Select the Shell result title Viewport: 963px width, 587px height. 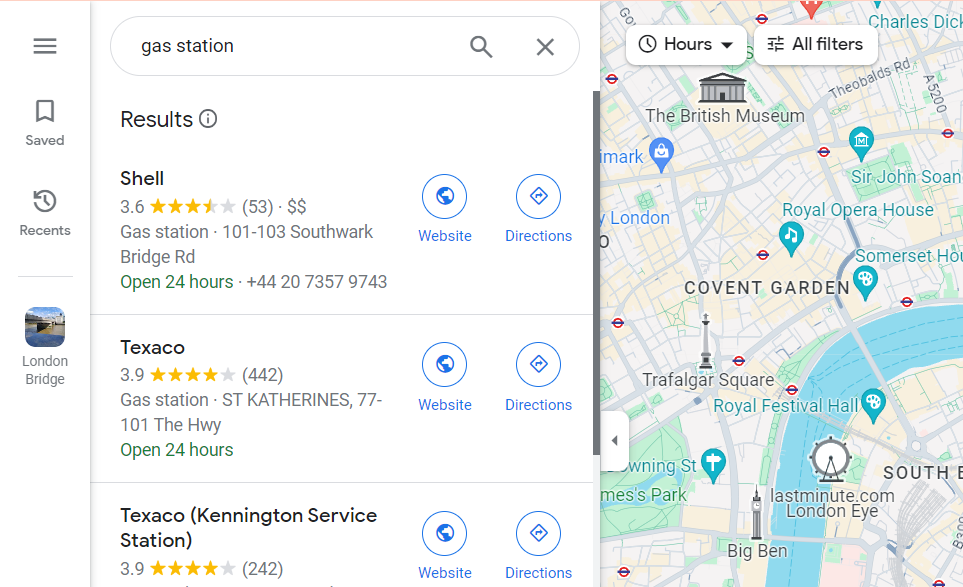coord(142,178)
